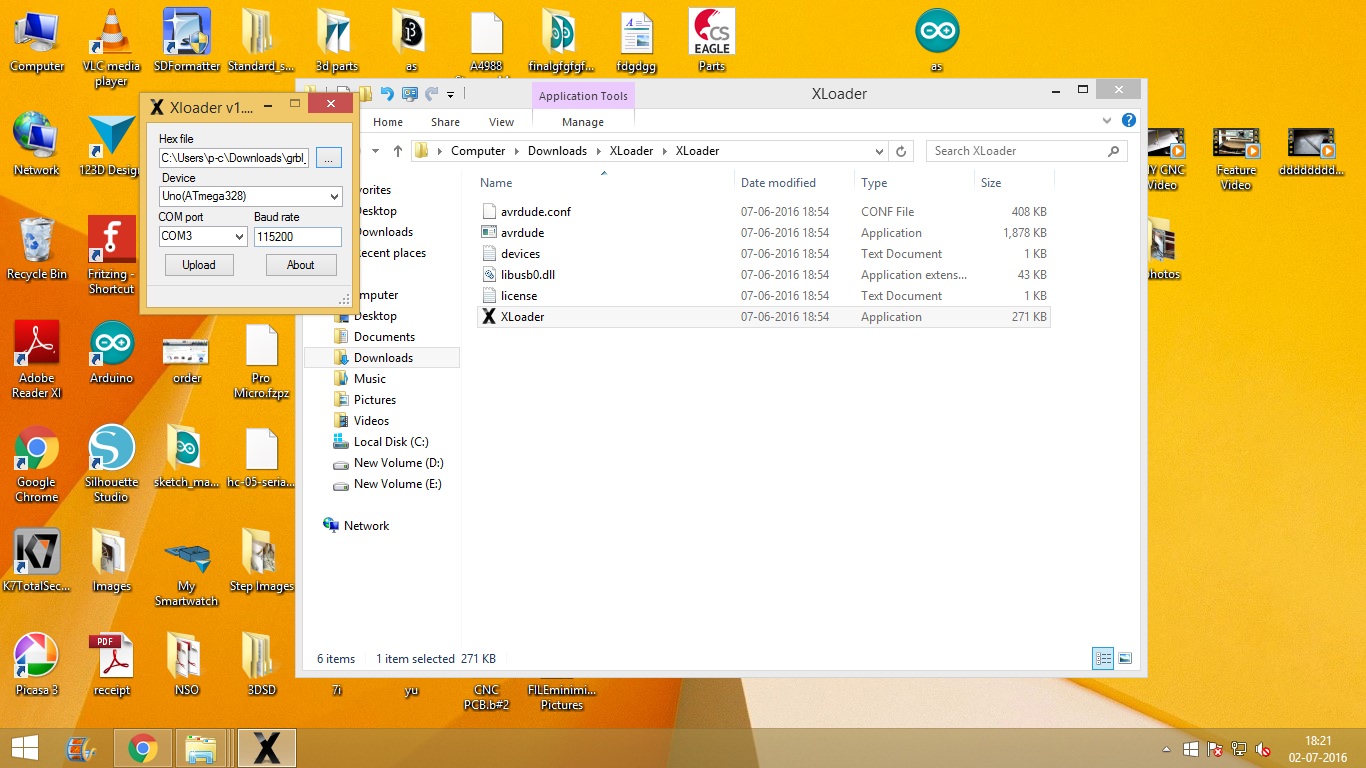Image resolution: width=1366 pixels, height=768 pixels.
Task: Show hidden system tray icons
Action: tap(1166, 749)
